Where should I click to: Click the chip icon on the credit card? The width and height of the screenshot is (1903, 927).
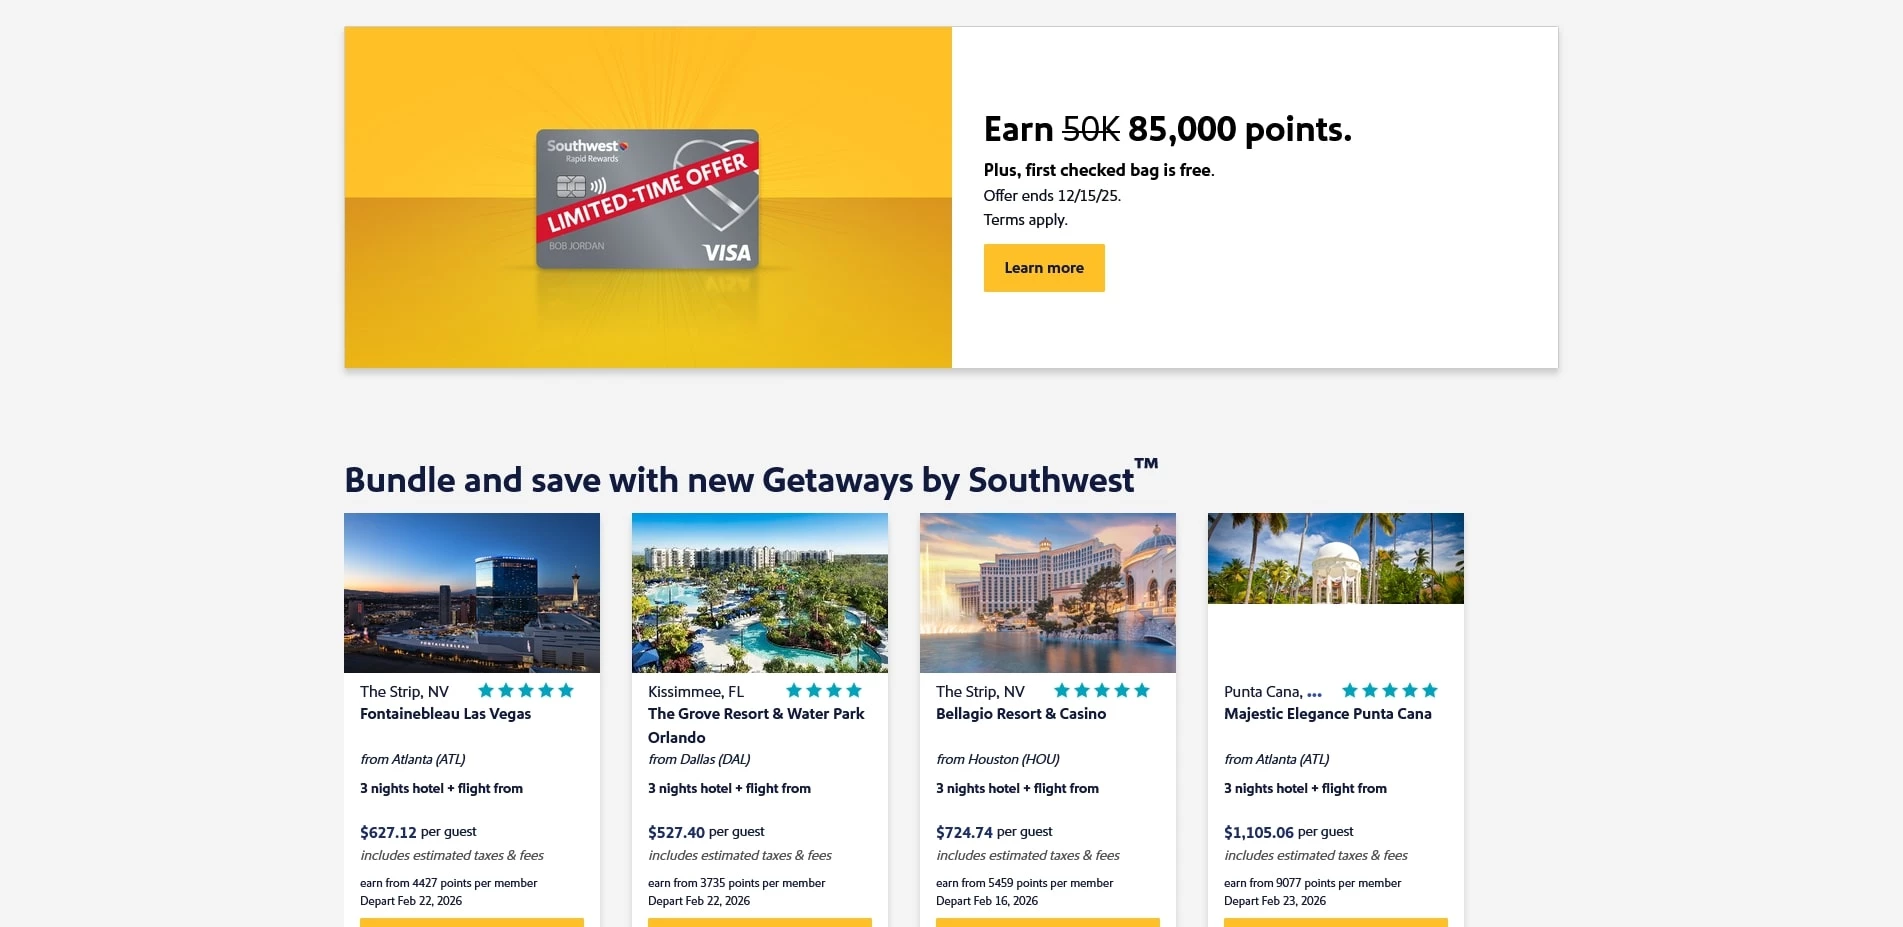tap(571, 187)
